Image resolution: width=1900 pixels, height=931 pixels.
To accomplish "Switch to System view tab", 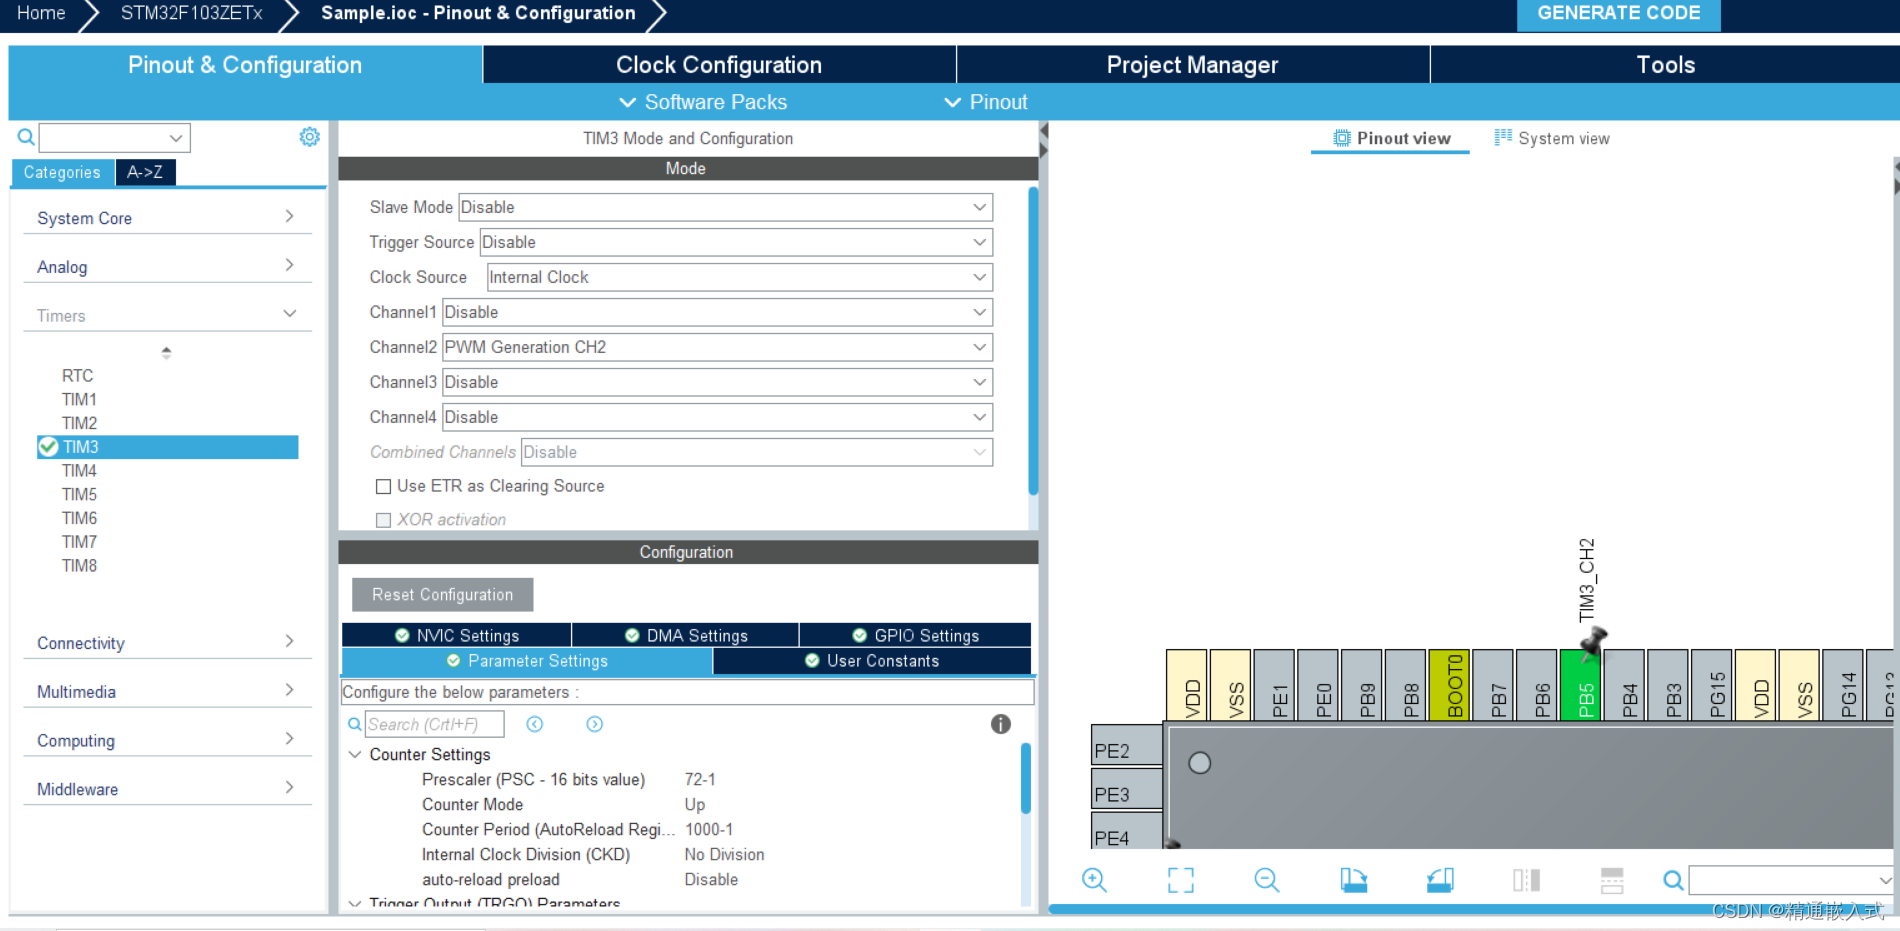I will tap(1552, 138).
